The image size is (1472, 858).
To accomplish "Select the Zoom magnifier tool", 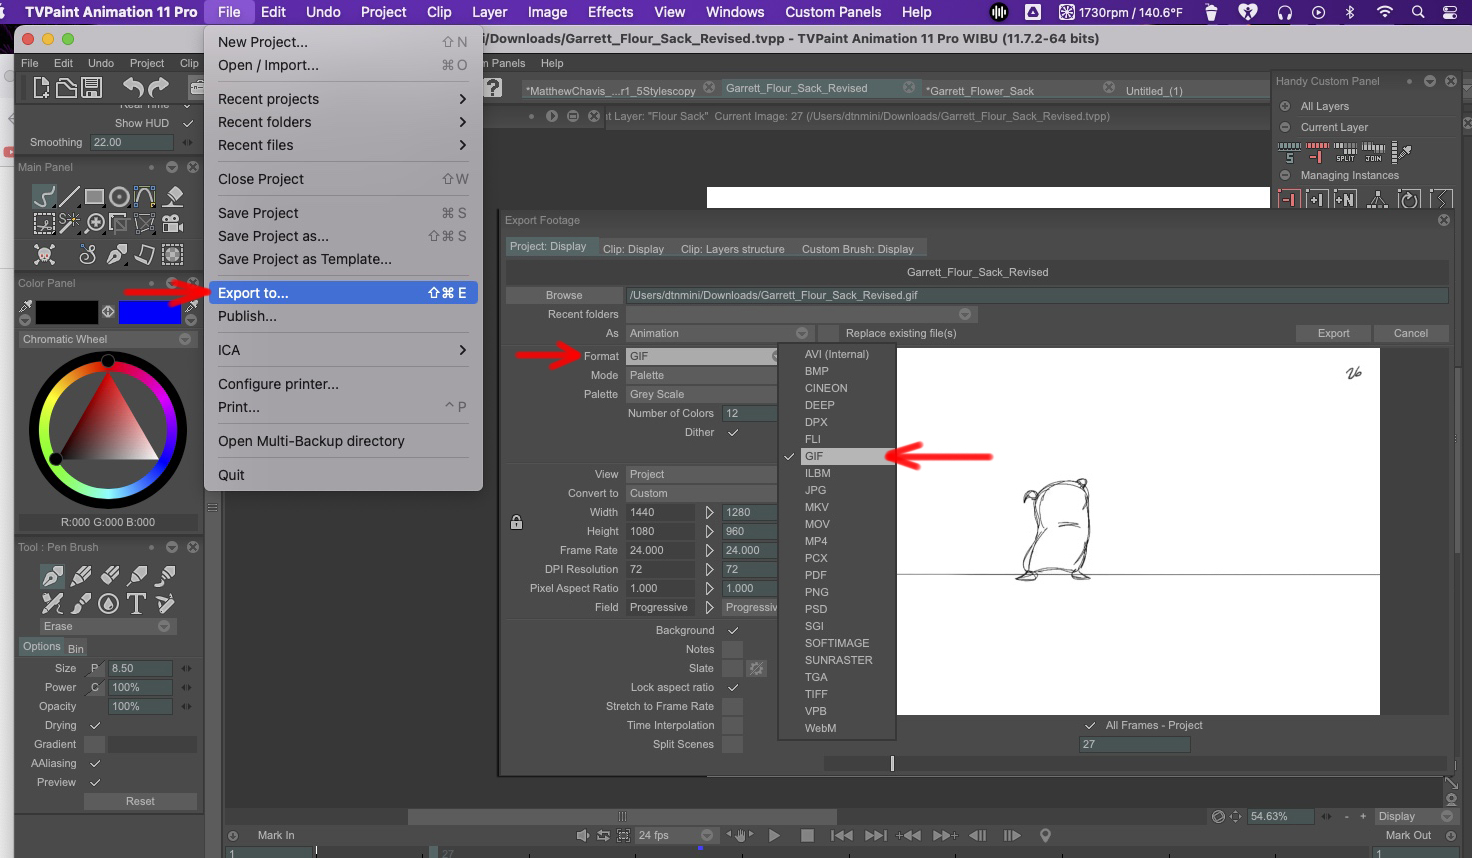I will (95, 223).
